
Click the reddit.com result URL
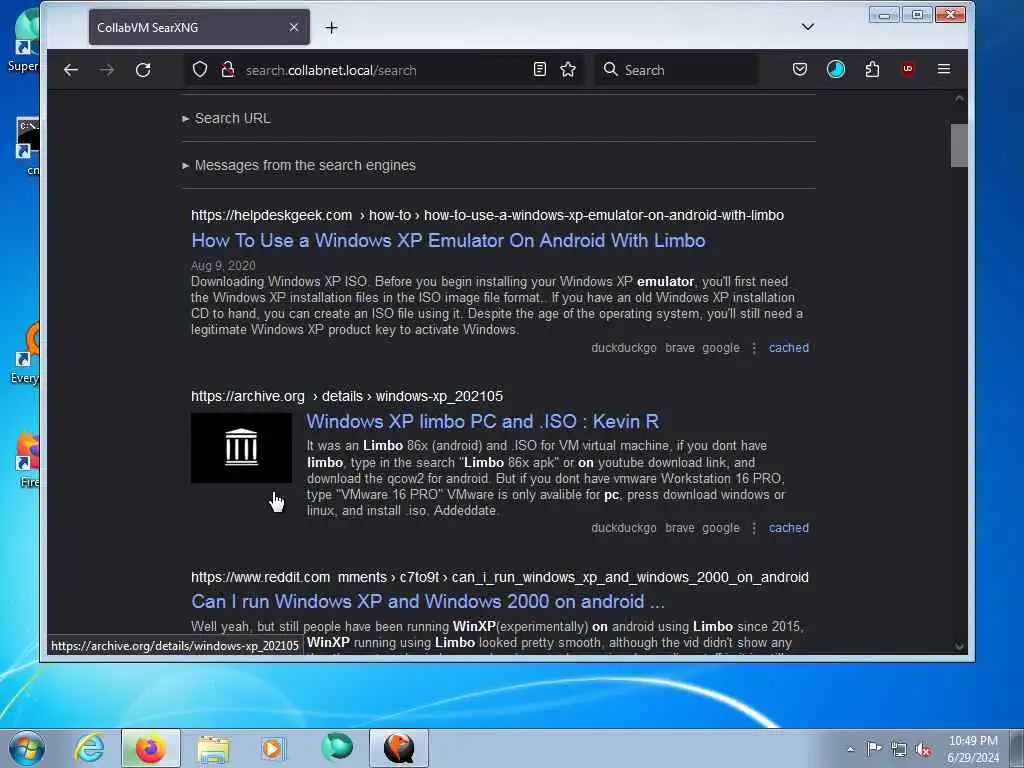coord(500,577)
